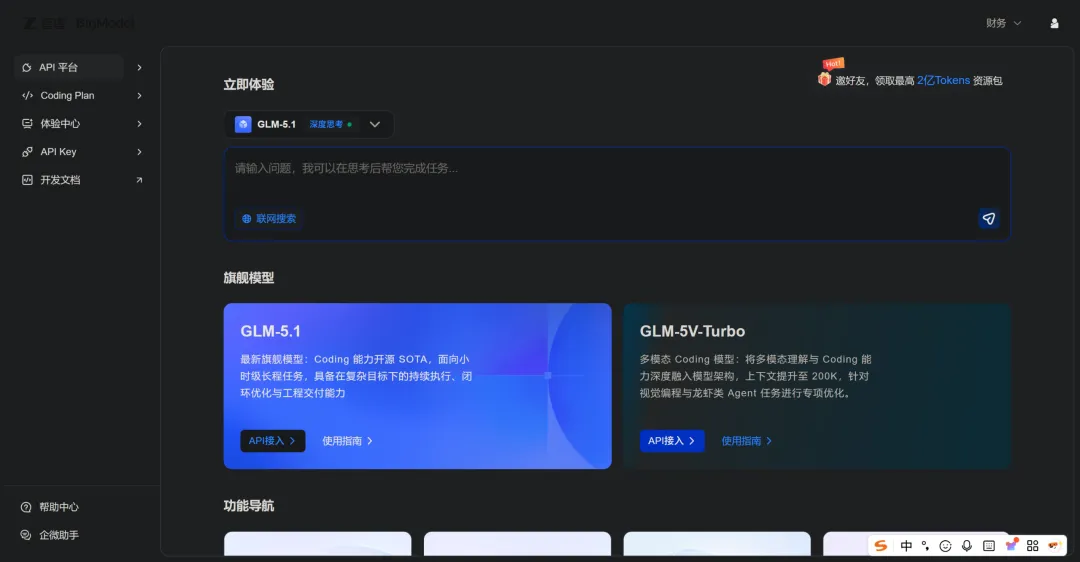Toggle the punctuation mode icon in IME bar
Viewport: 1080px width, 562px height.
tap(925, 545)
